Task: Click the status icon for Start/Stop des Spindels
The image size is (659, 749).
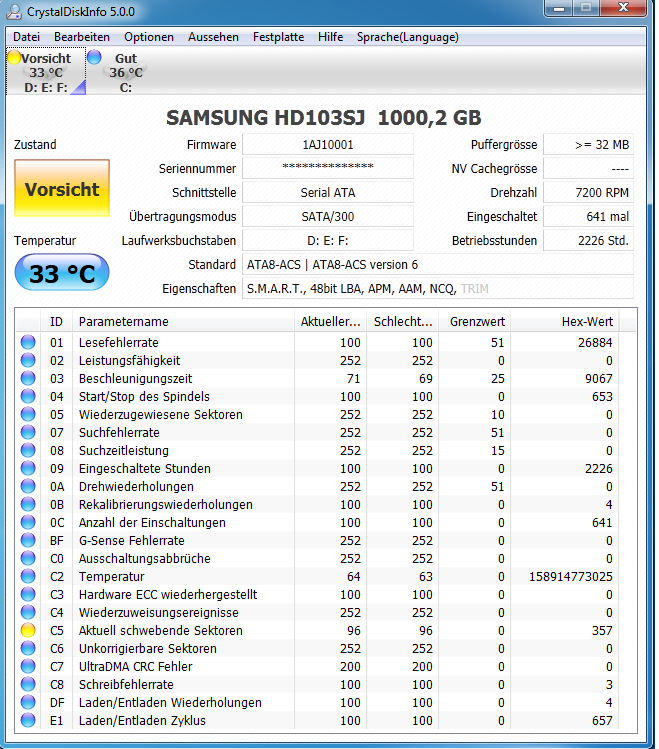Action: click(28, 396)
